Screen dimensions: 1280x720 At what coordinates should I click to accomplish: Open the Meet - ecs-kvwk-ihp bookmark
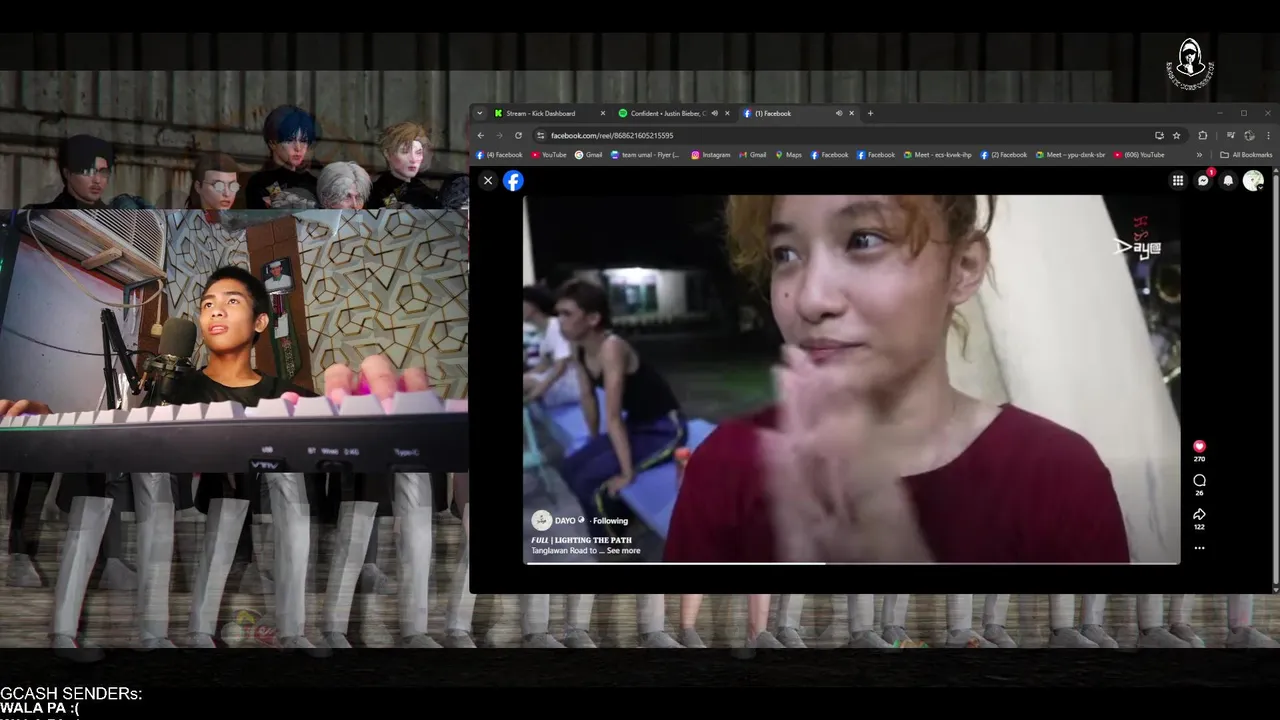tap(938, 155)
